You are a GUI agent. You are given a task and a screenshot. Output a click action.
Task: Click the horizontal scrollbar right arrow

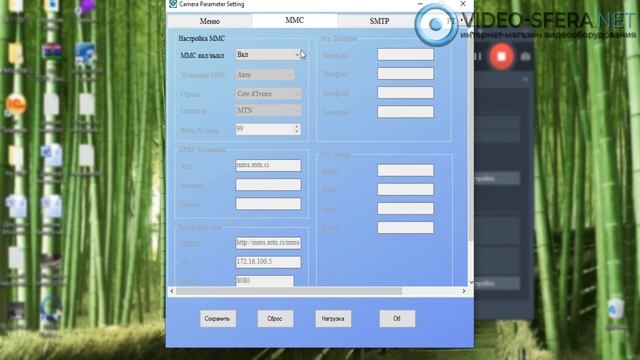click(x=464, y=291)
